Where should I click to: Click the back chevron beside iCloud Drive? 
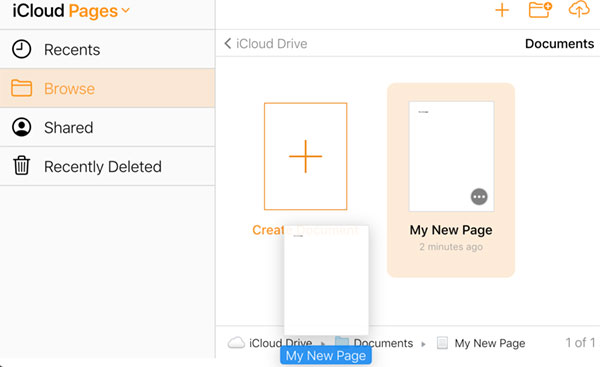pyautogui.click(x=228, y=43)
